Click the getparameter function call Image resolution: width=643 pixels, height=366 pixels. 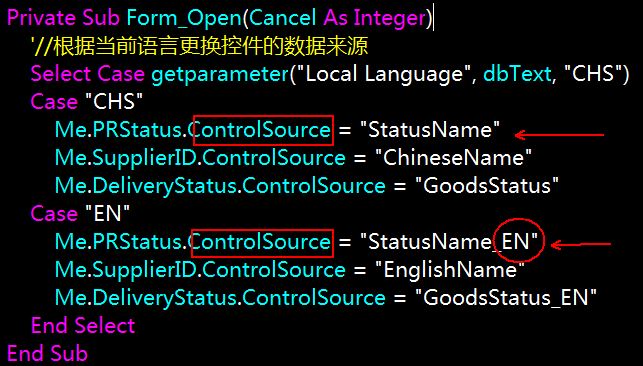[x=220, y=75]
